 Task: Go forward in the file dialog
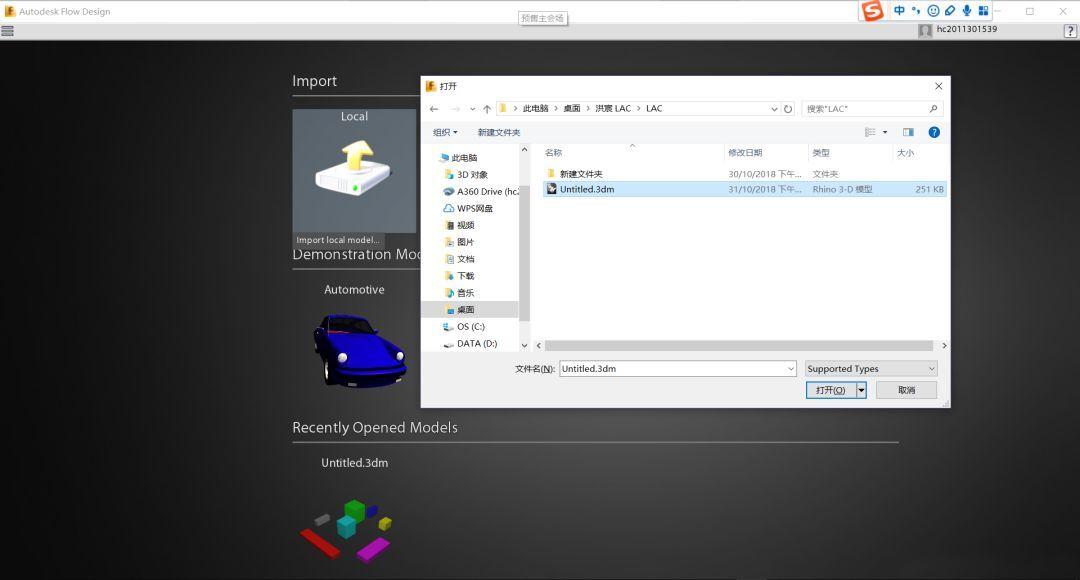[455, 109]
